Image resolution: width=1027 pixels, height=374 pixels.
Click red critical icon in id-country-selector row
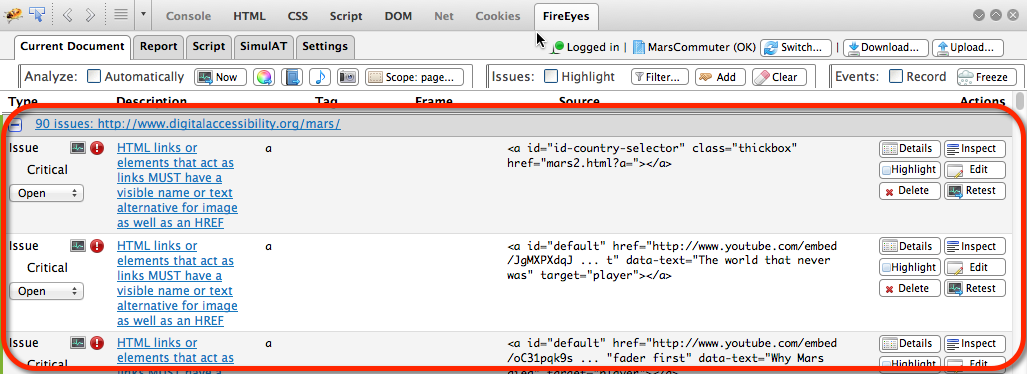(97, 149)
